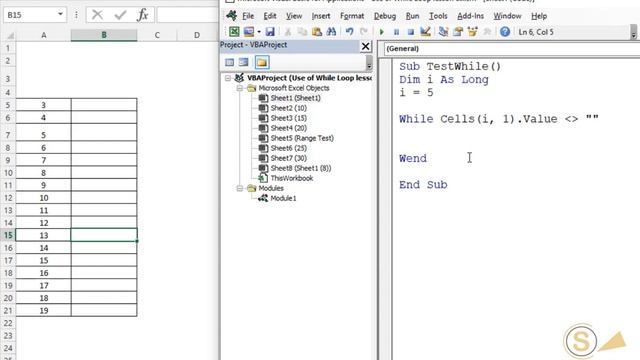This screenshot has height=360, width=640.
Task: Click the Excel select-all corner triangle
Action: coord(10,36)
